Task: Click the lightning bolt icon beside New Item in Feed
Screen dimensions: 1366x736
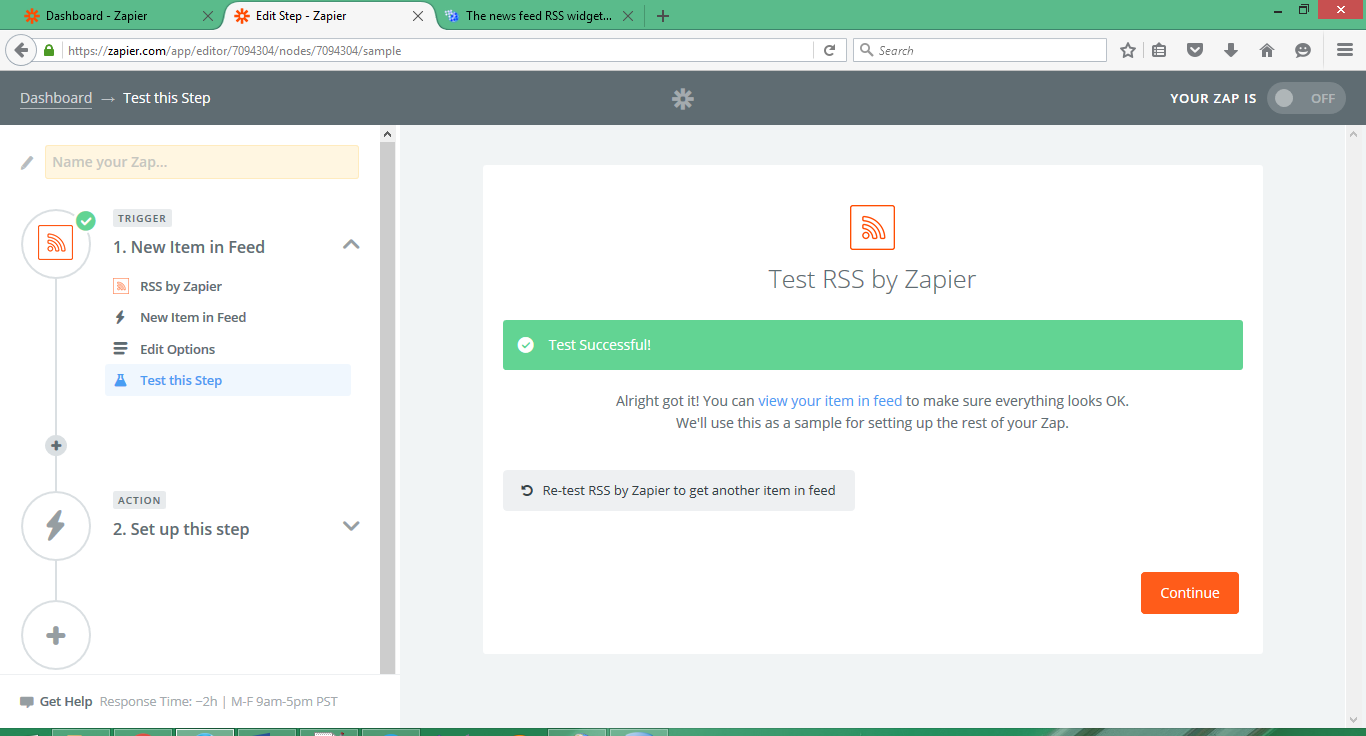Action: [x=120, y=317]
